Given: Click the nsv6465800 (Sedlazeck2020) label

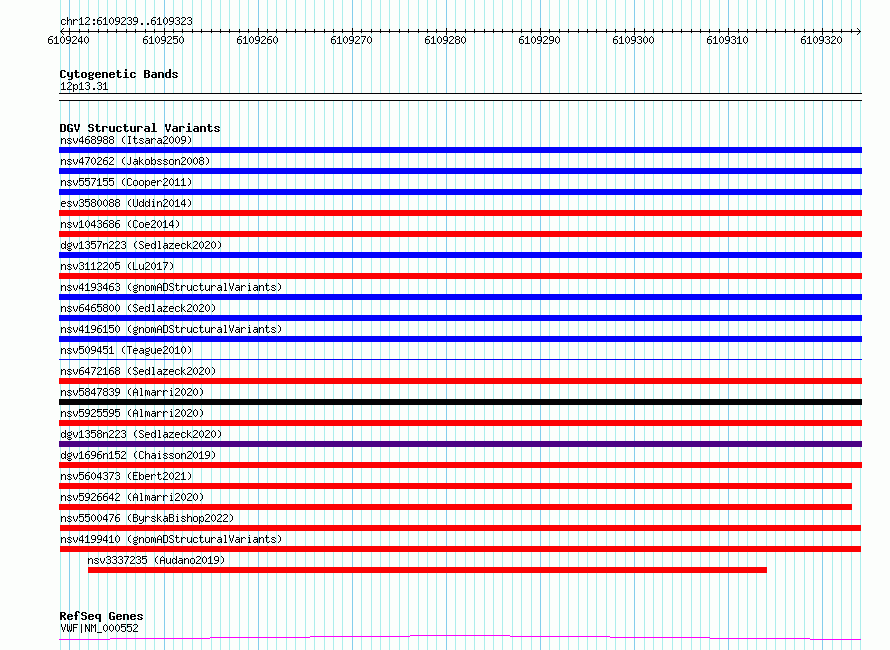Looking at the screenshot, I should (138, 308).
